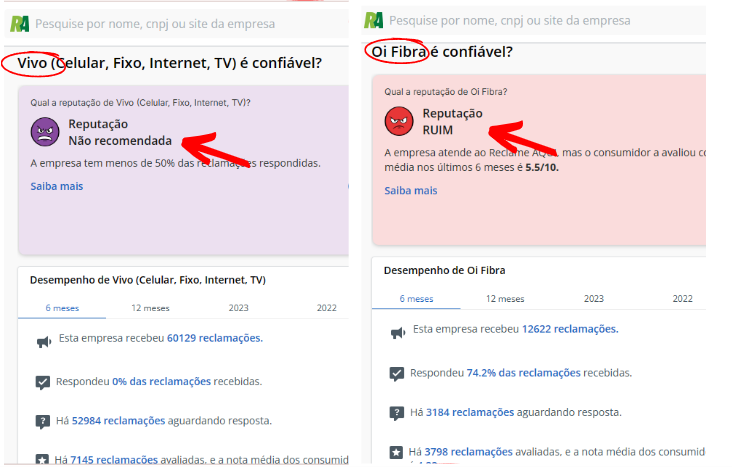Image resolution: width=732 pixels, height=467 pixels.
Task: Click the Reclame Aqui logo in Vivo panel
Action: 20,24
